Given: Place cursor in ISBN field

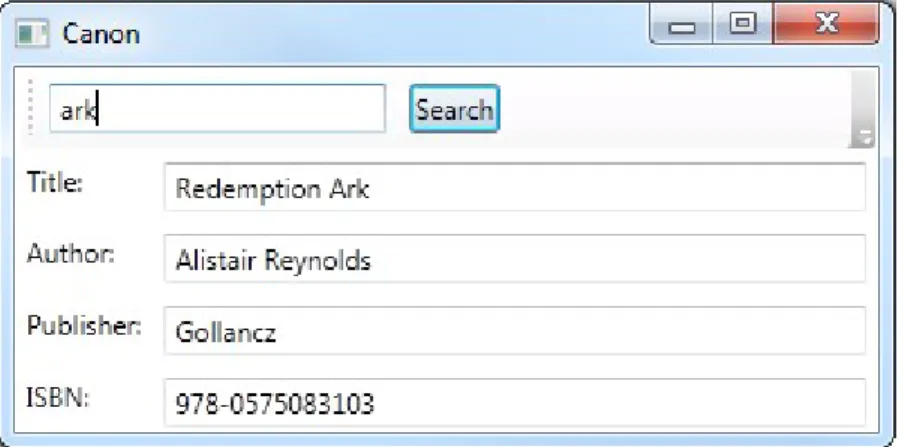Looking at the screenshot, I should [515, 403].
